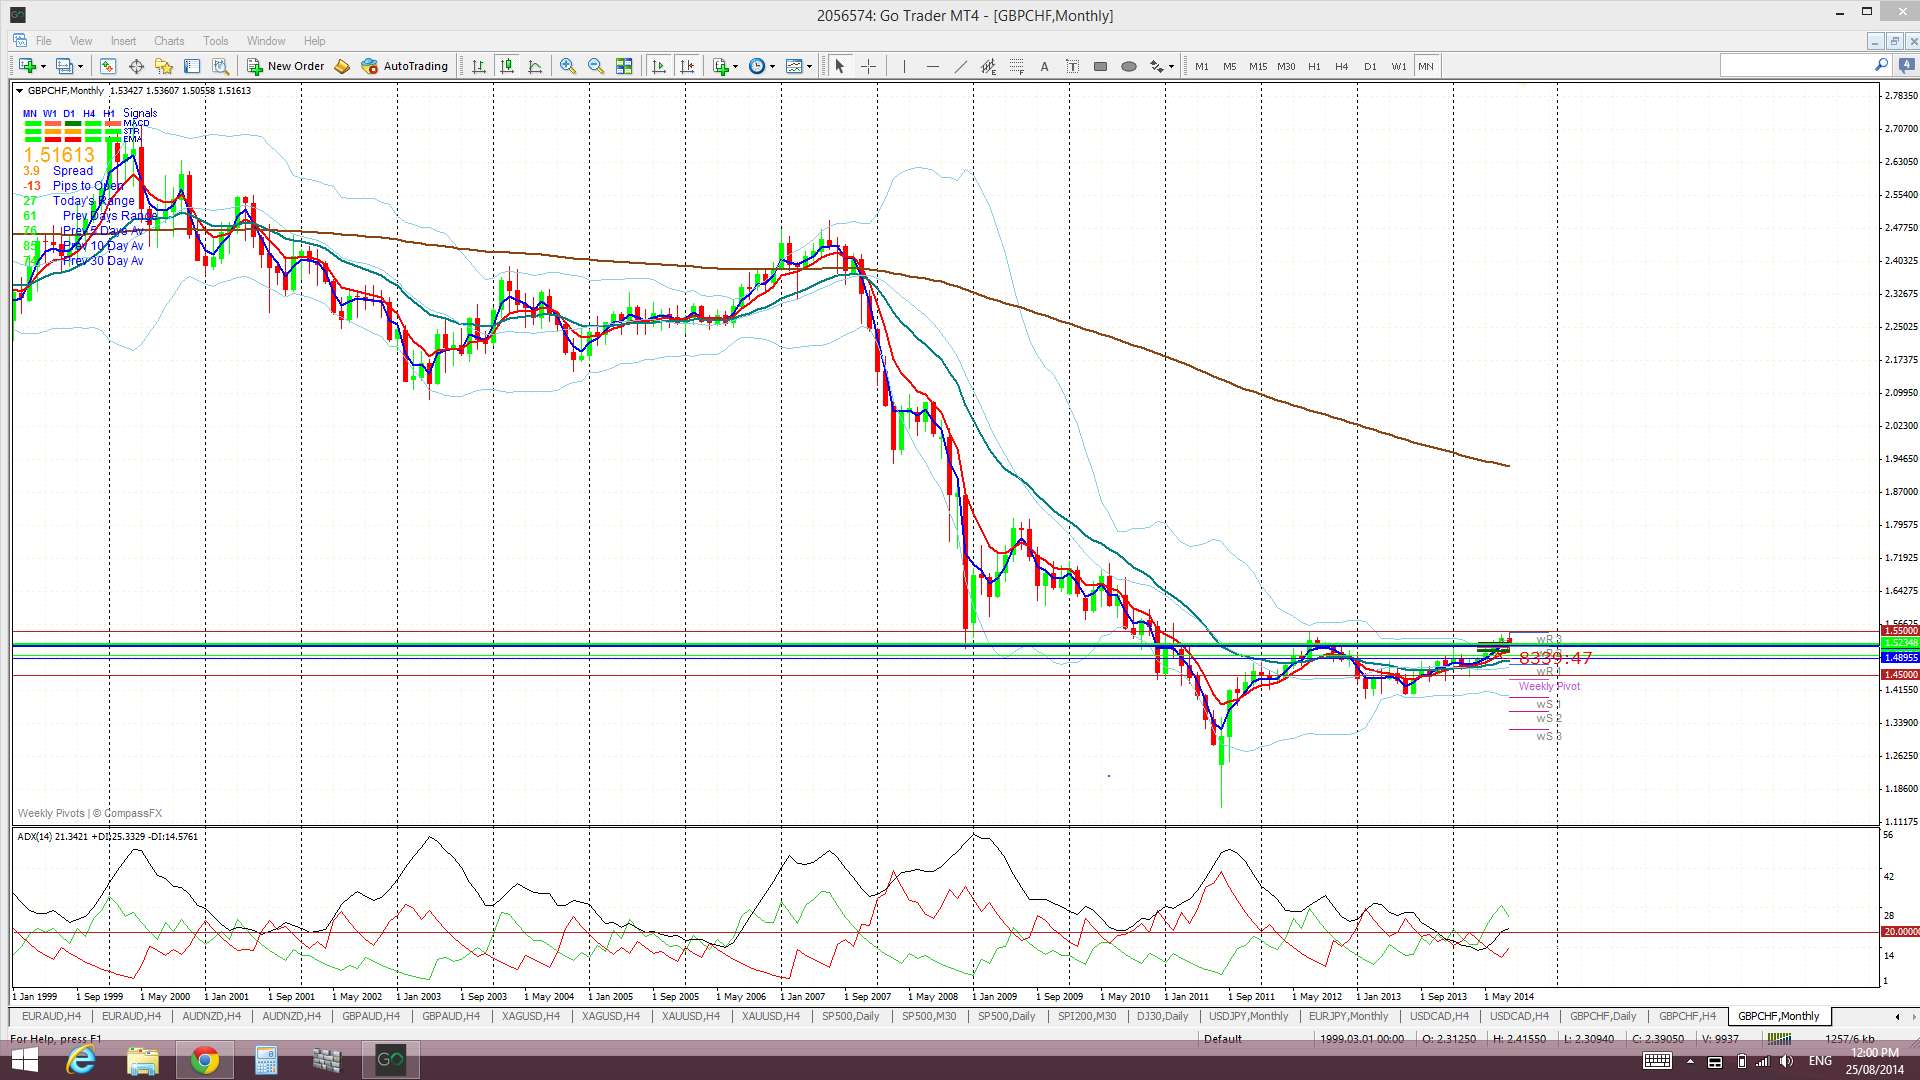
Task: Select the Equidistant Channel tool
Action: (988, 66)
